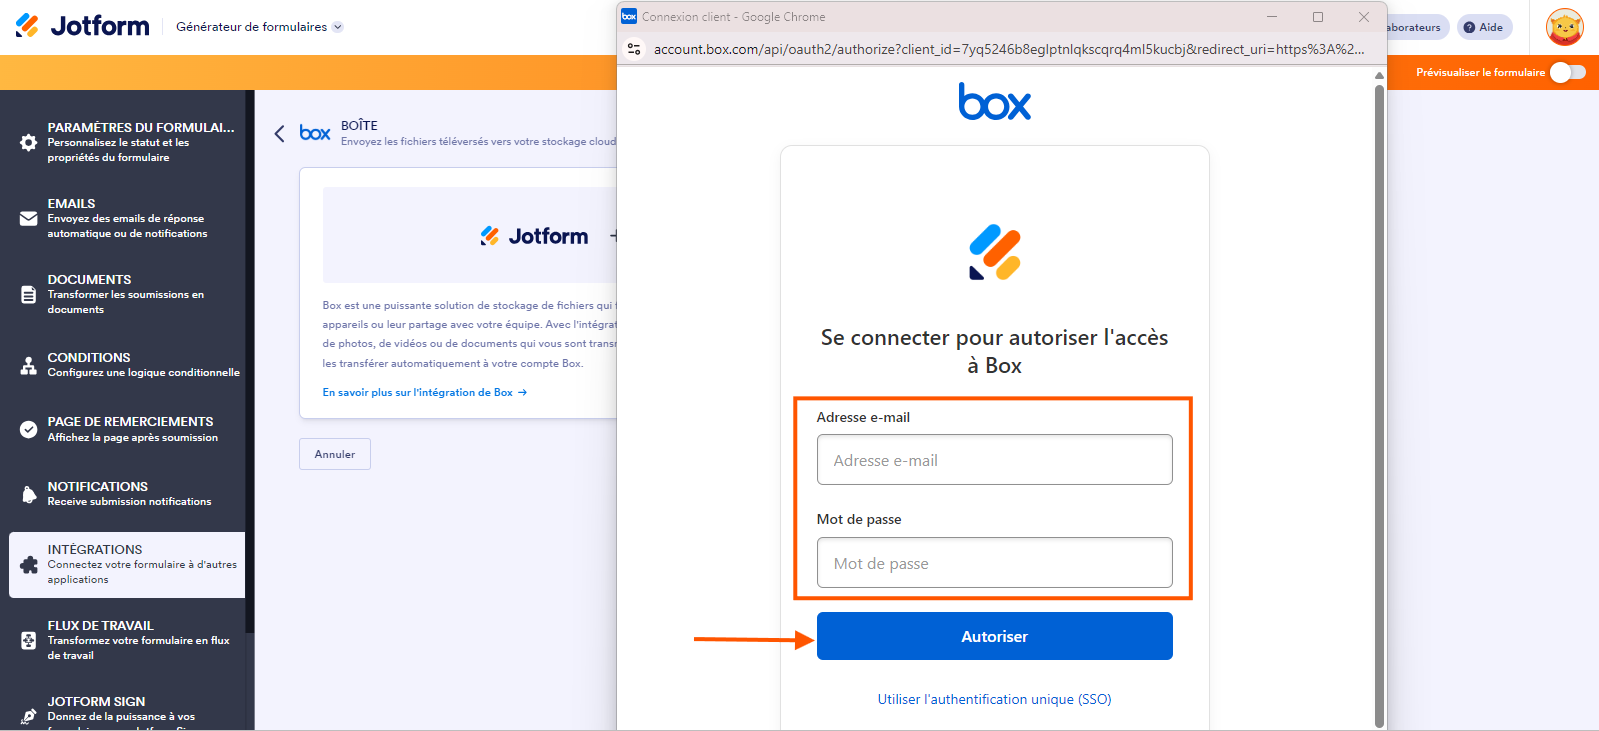
Task: Follow En savoir plus sur l'intégration de Box link
Action: [424, 392]
